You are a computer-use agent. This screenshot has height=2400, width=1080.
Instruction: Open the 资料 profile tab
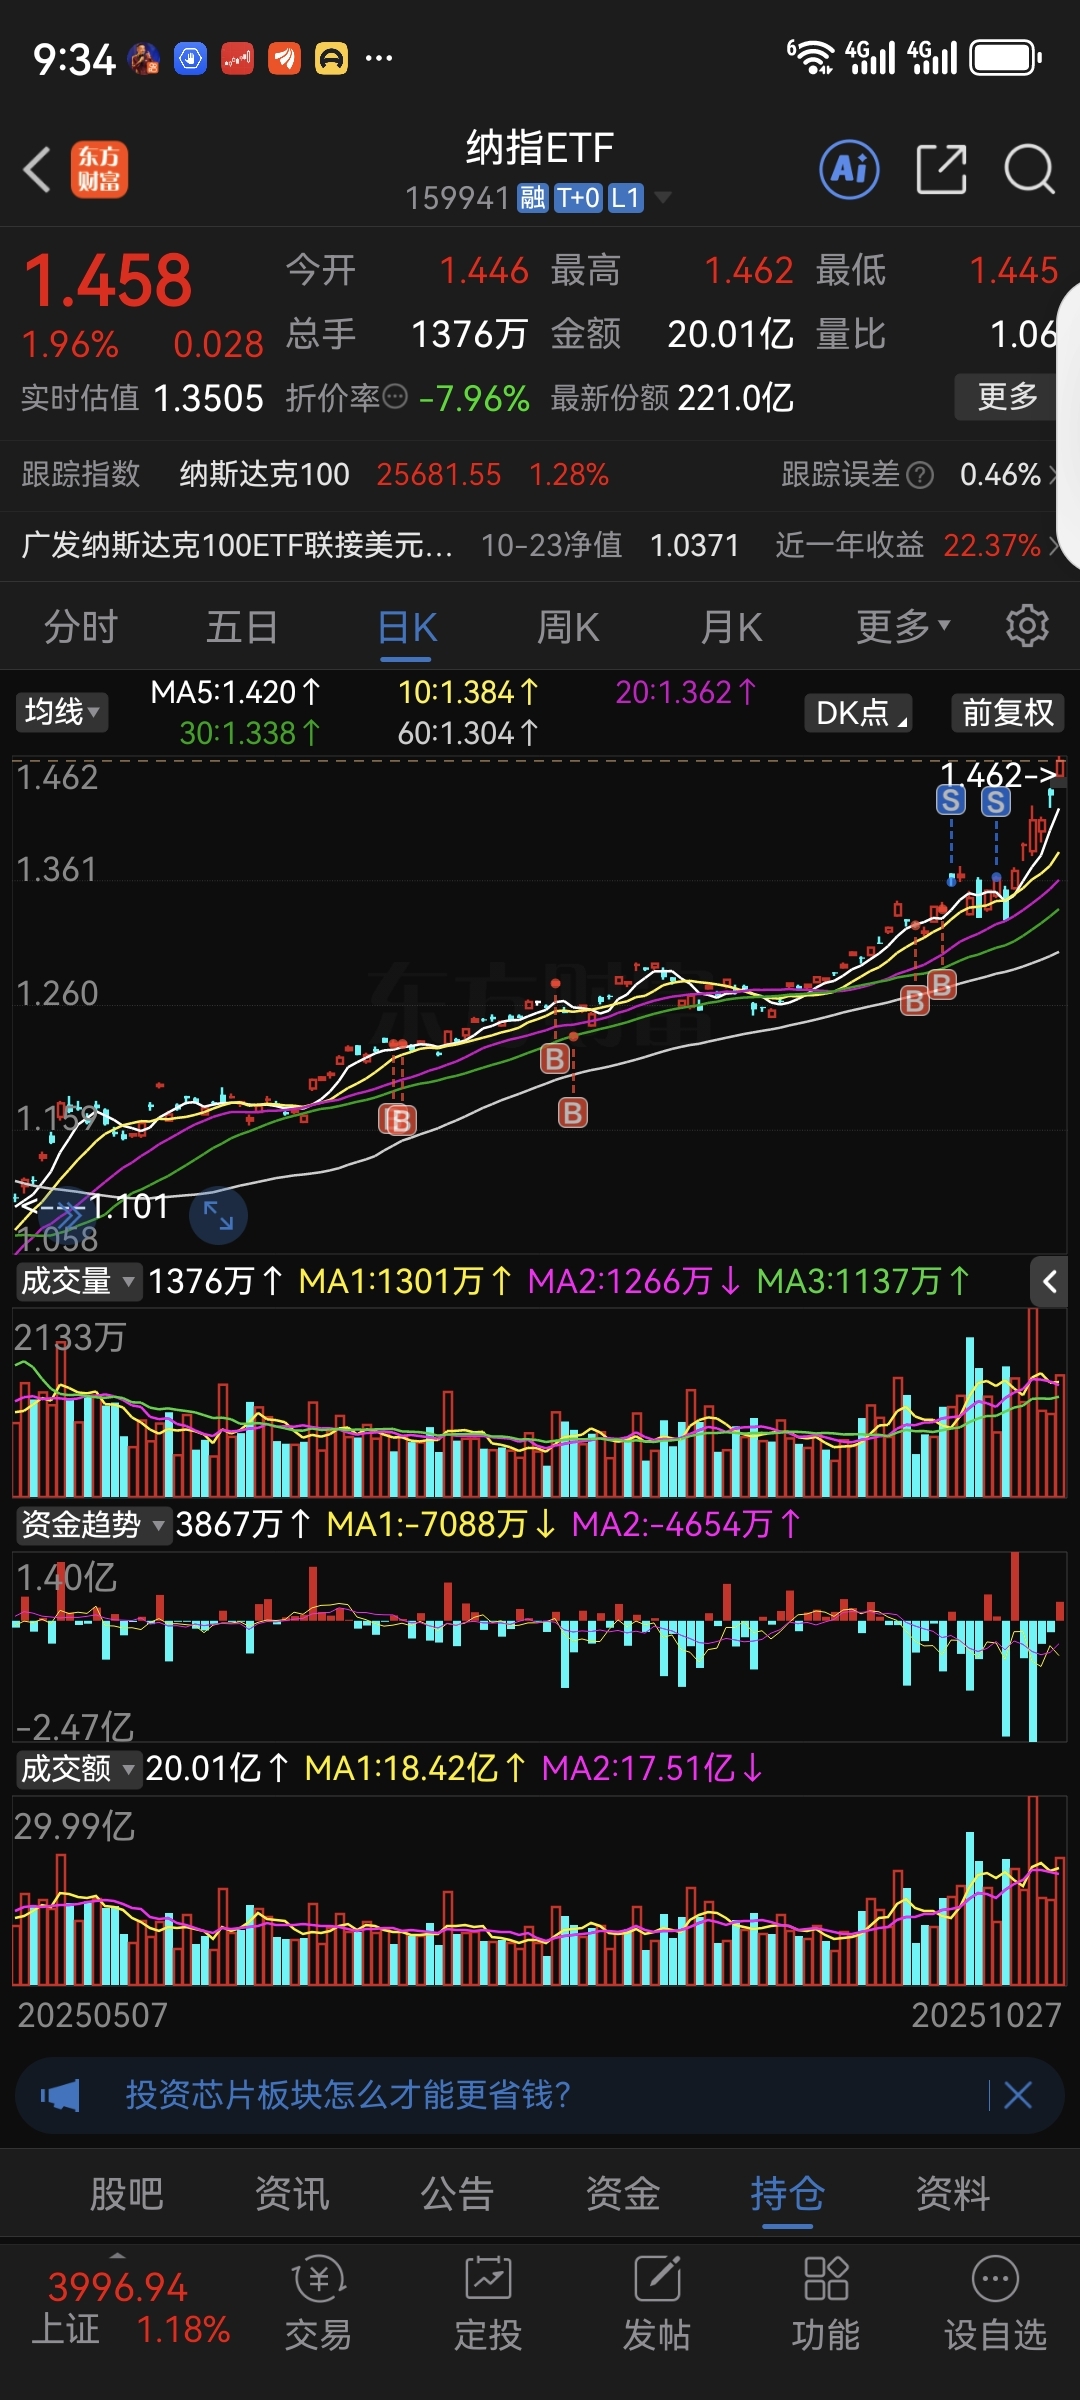953,2193
